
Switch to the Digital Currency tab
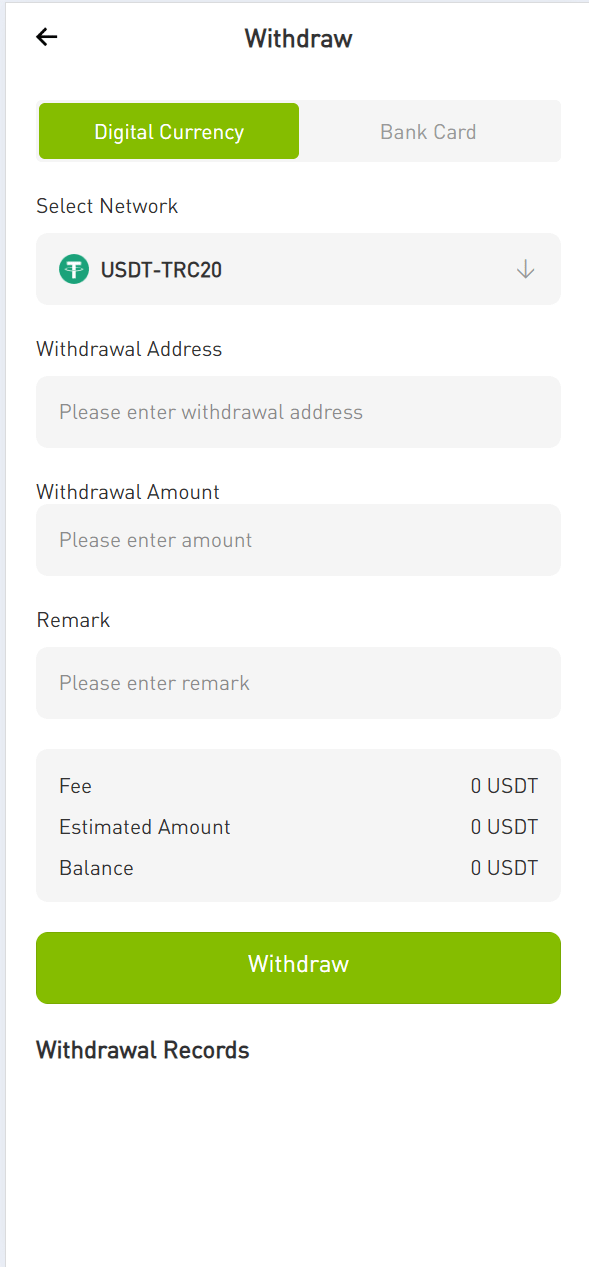tap(169, 131)
